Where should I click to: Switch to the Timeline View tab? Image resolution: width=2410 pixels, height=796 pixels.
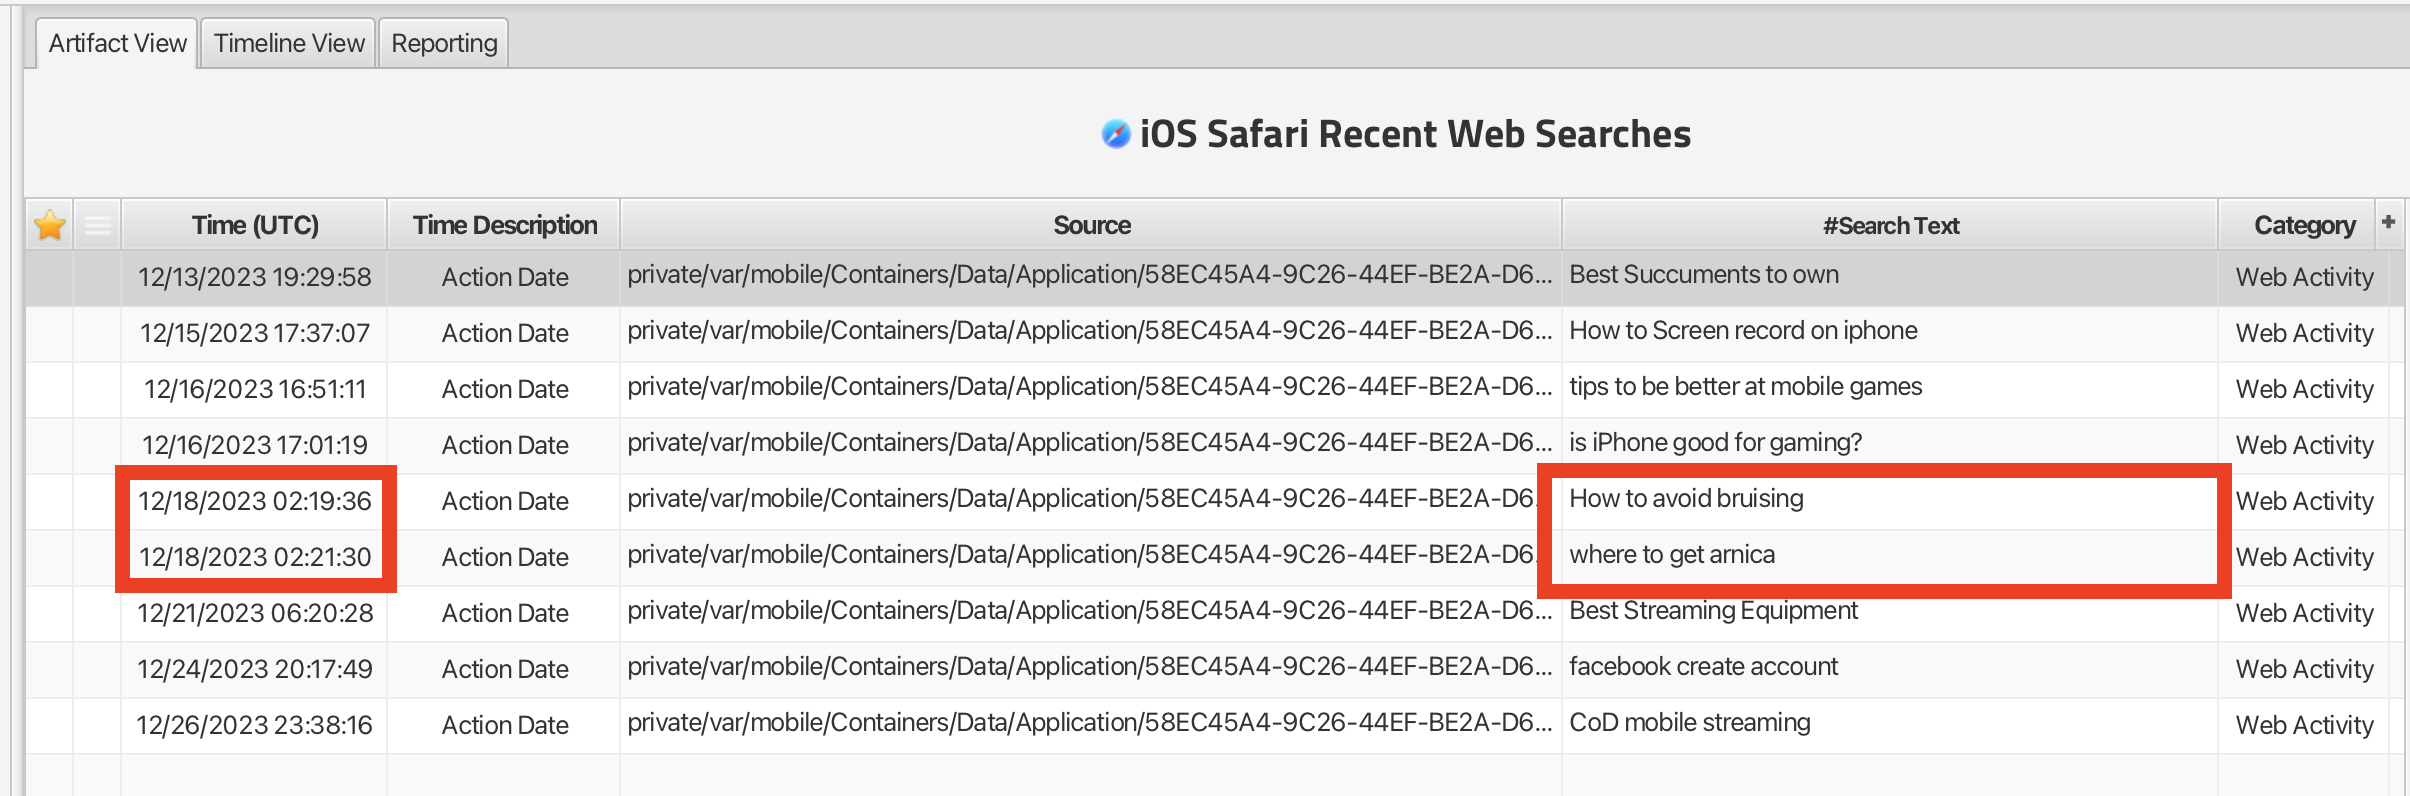[289, 43]
